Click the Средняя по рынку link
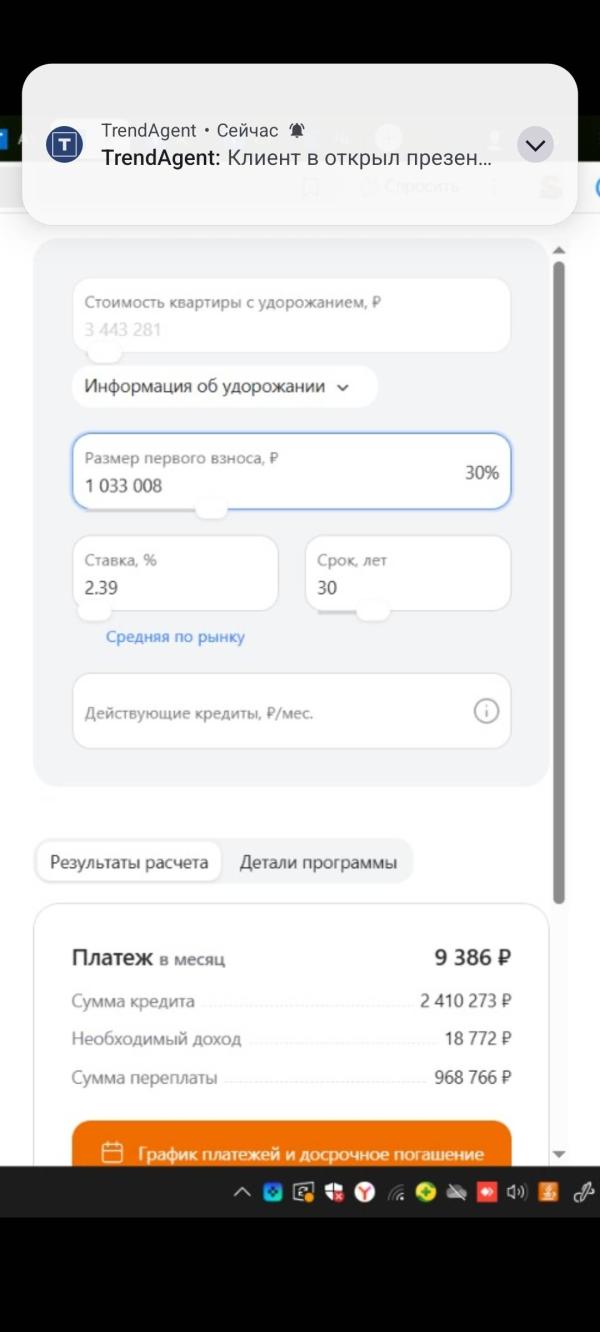Image resolution: width=600 pixels, height=1332 pixels. [175, 637]
